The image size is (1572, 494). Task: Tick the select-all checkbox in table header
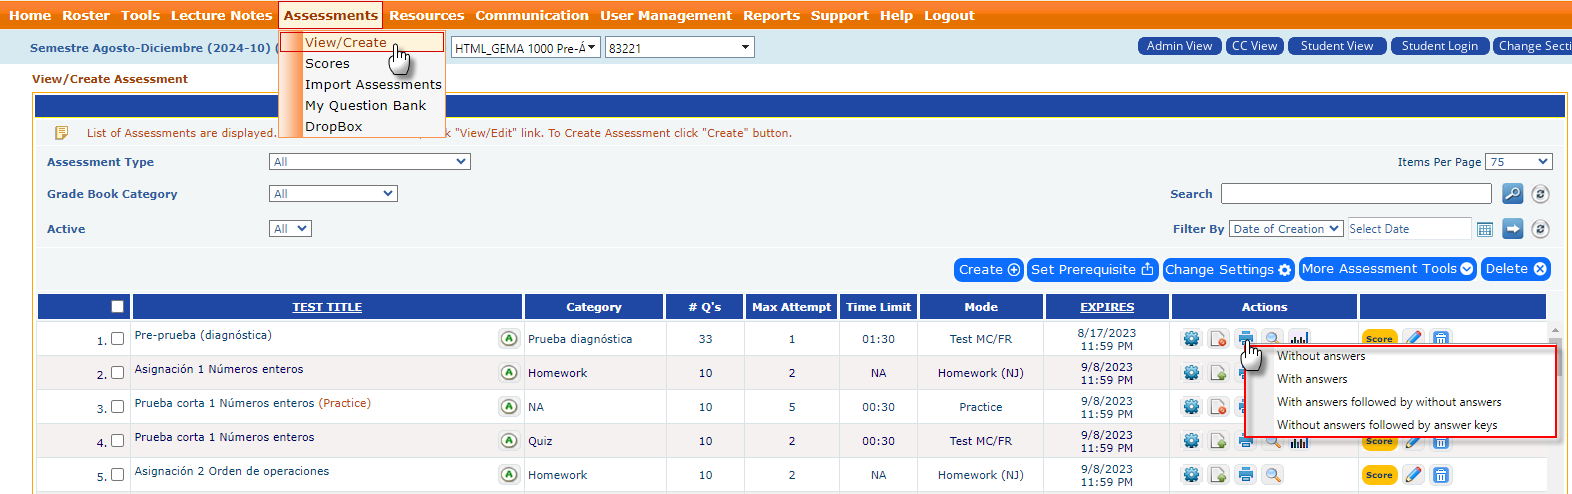[118, 307]
